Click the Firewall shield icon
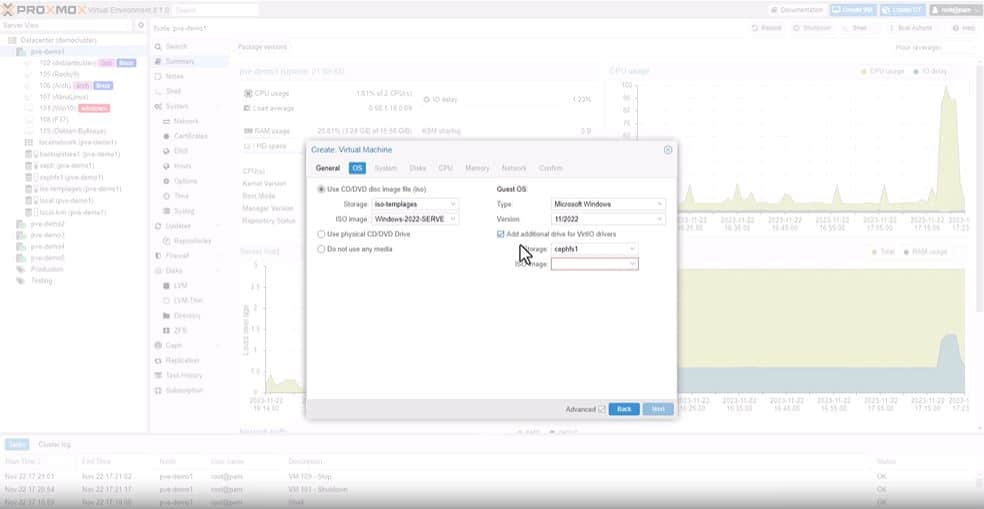 158,256
